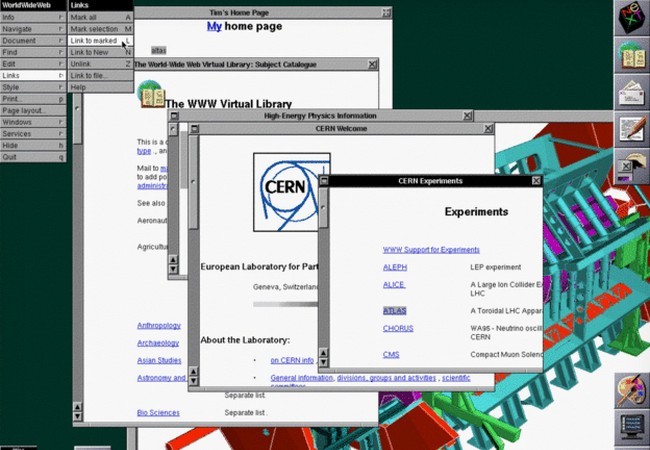Choose Mark all in the Links menu
The image size is (650, 450).
100,17
